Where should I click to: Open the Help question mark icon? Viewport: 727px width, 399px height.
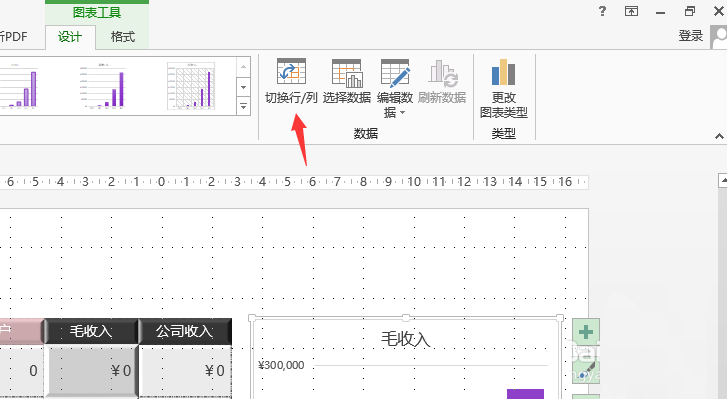602,11
